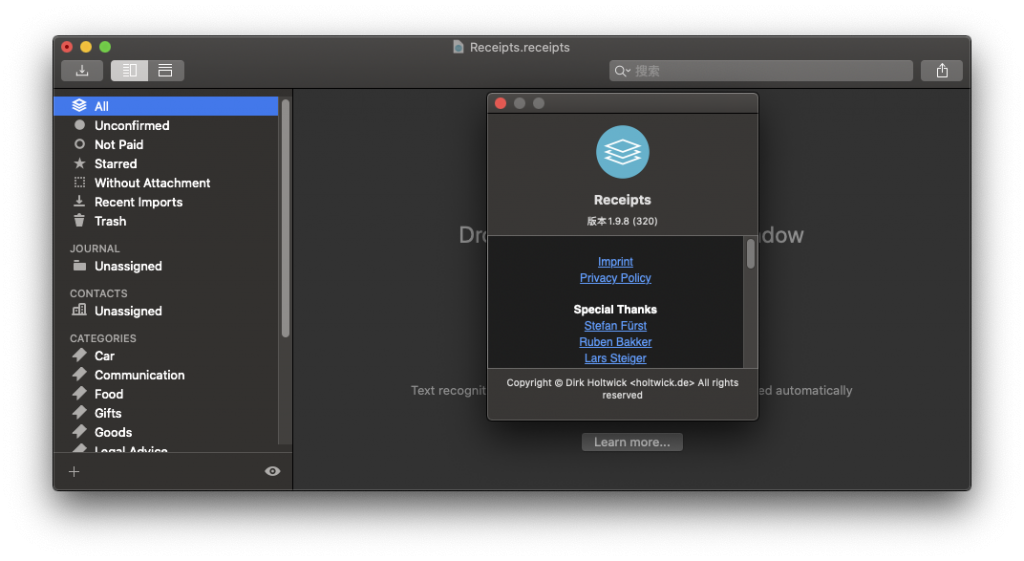Screen dimensions: 1024x561
Task: Click the Gifts category tag icon
Action: pyautogui.click(x=79, y=412)
